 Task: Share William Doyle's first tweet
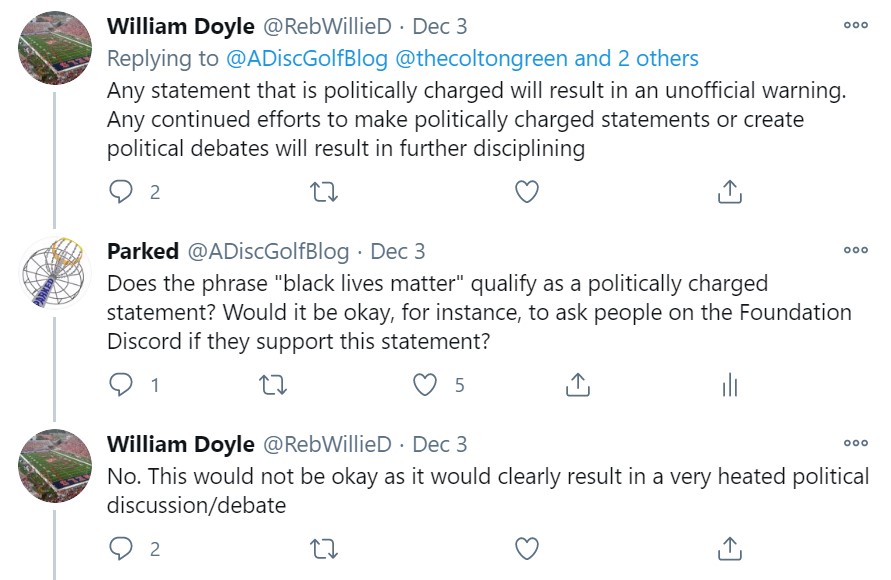click(730, 192)
